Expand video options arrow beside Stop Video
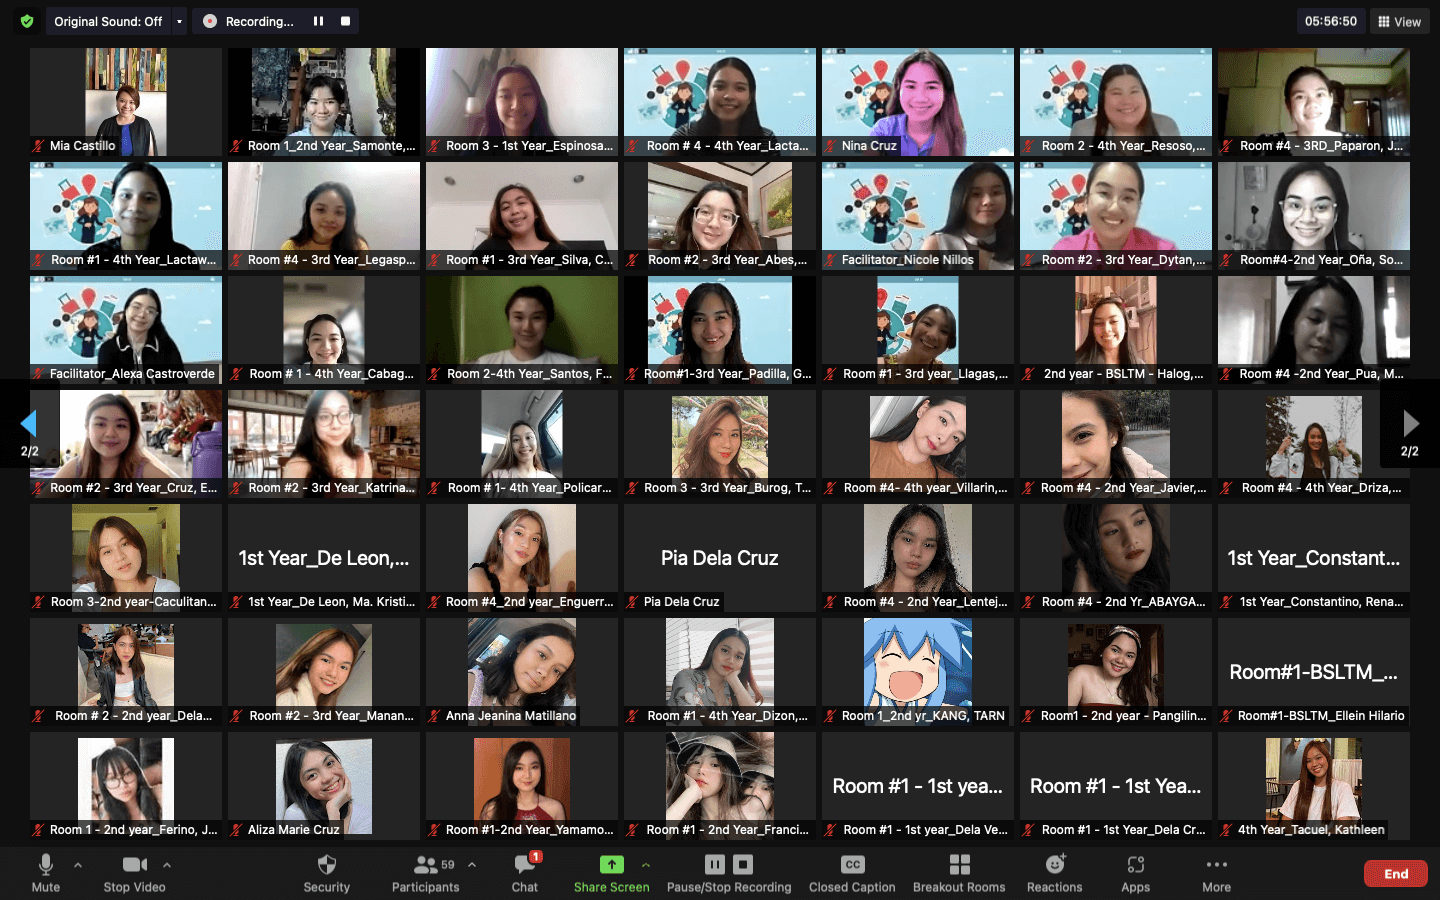The width and height of the screenshot is (1440, 900). (x=167, y=865)
